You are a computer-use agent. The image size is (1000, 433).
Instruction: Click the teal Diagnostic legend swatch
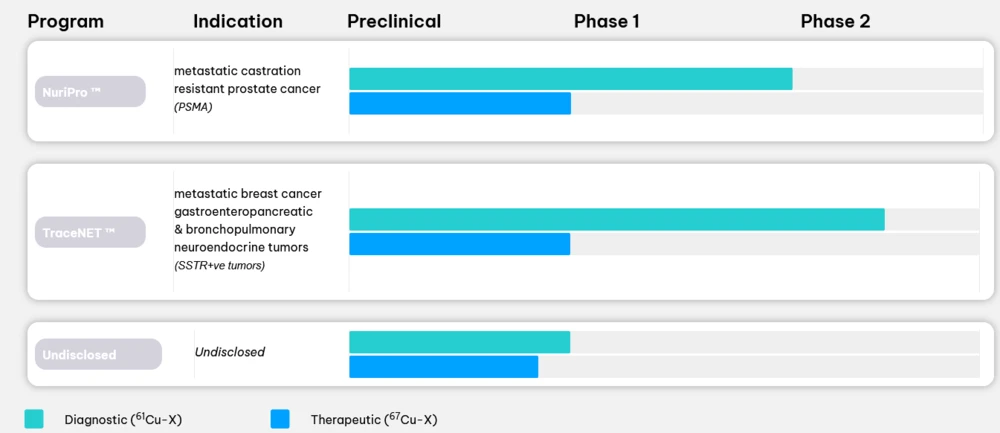34,419
